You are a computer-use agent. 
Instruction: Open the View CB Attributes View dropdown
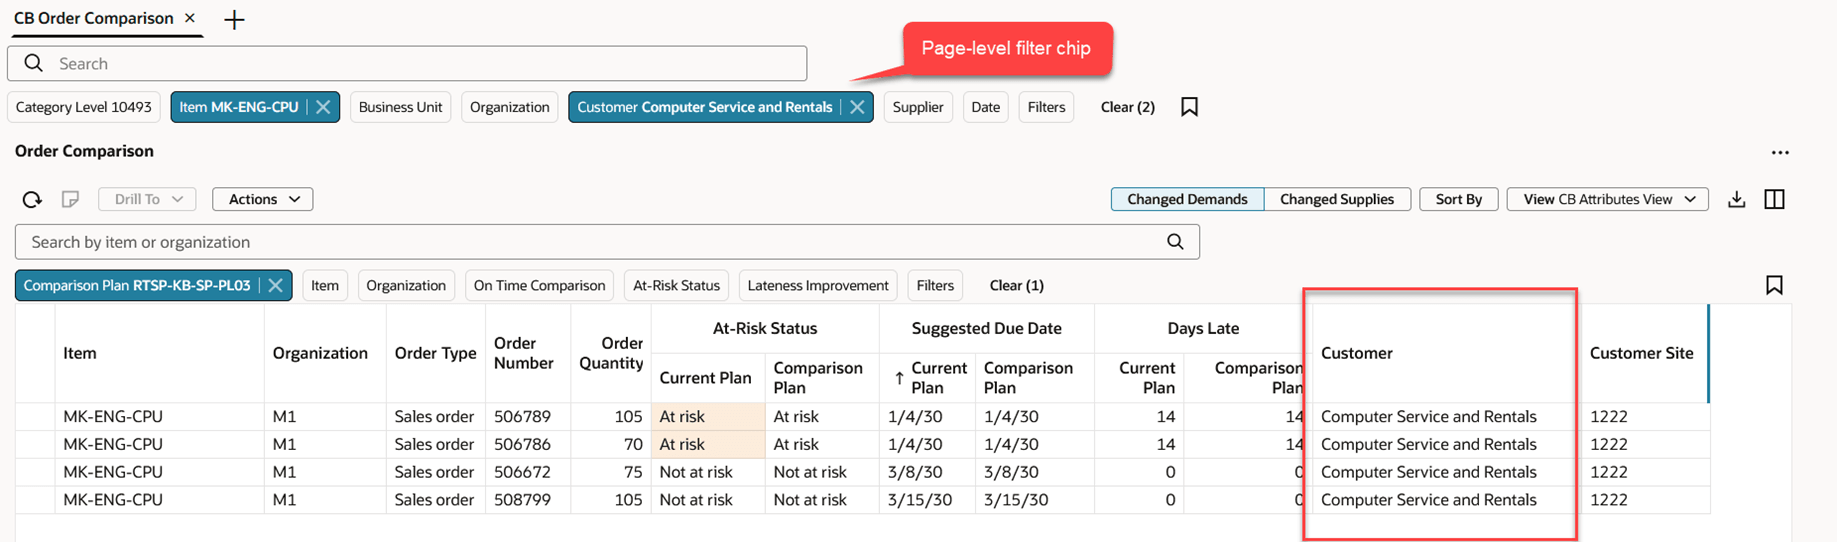[x=1607, y=199]
